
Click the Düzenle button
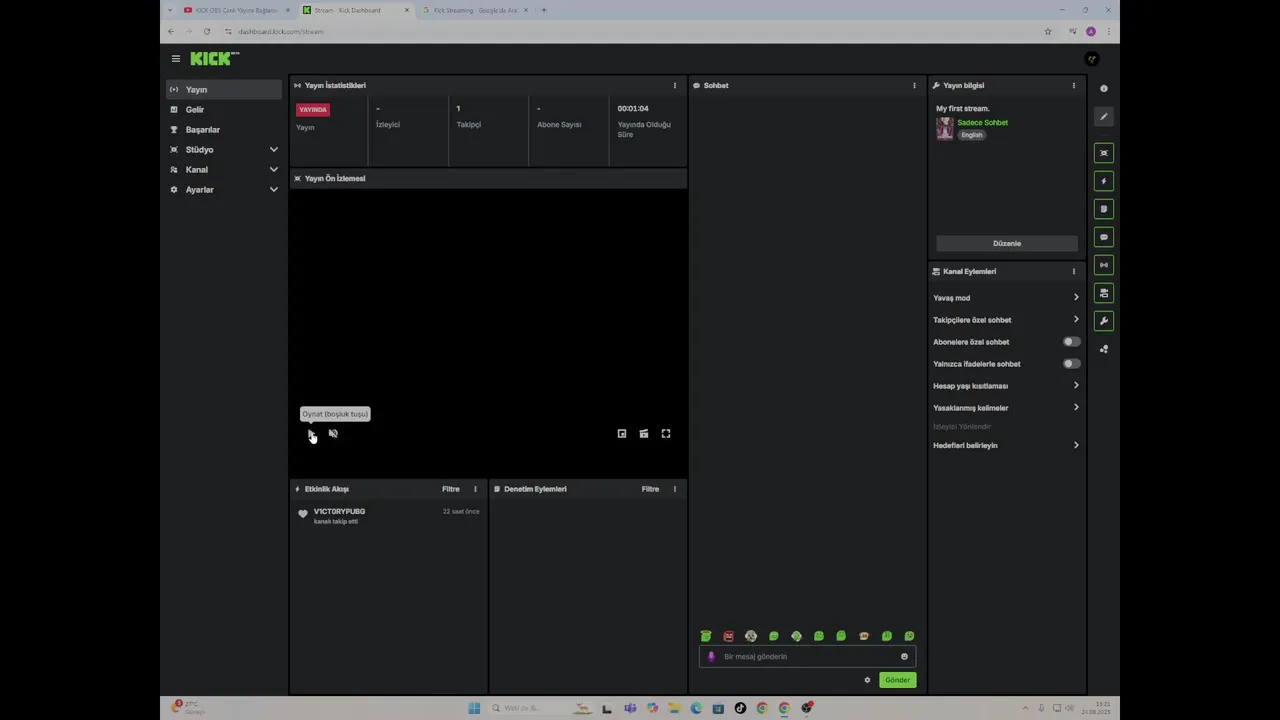[1007, 244]
